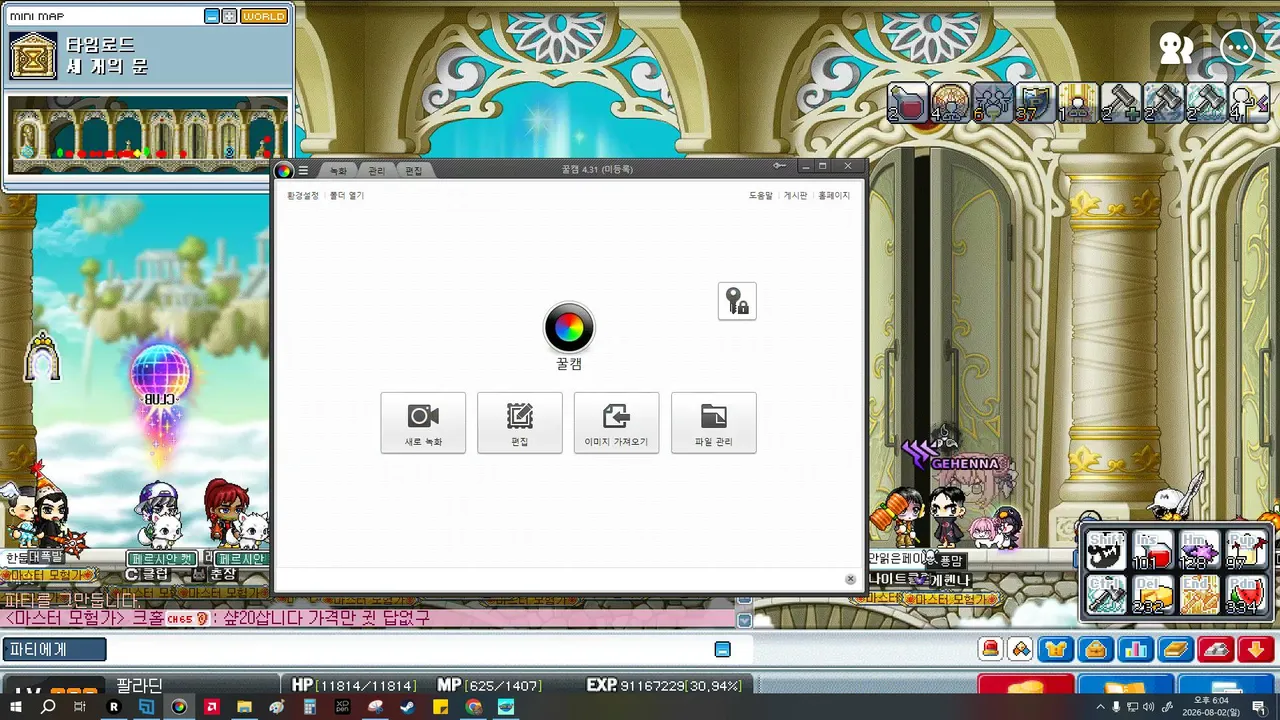The height and width of the screenshot is (720, 1280).
Task: Dismiss the bottom bar with its small X
Action: [x=850, y=579]
